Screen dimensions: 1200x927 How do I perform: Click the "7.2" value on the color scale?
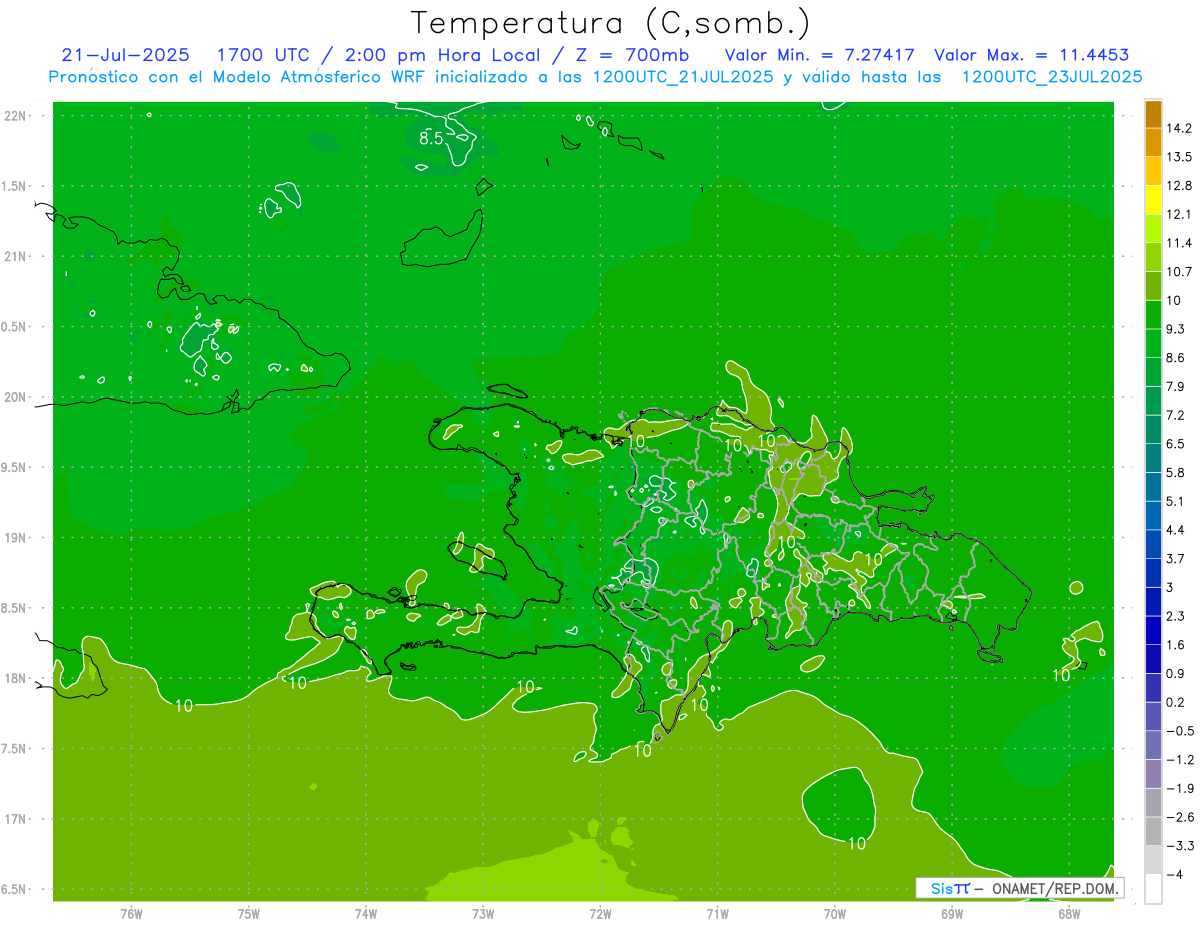1175,415
